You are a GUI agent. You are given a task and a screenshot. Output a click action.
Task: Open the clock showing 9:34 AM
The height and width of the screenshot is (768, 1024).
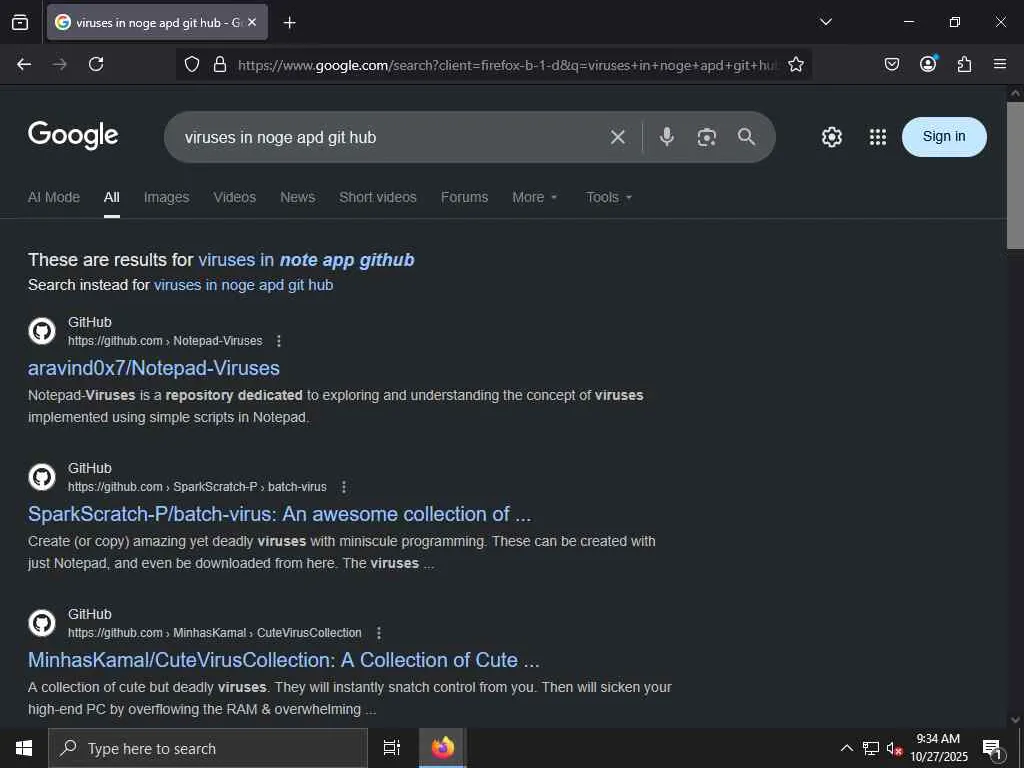[938, 748]
